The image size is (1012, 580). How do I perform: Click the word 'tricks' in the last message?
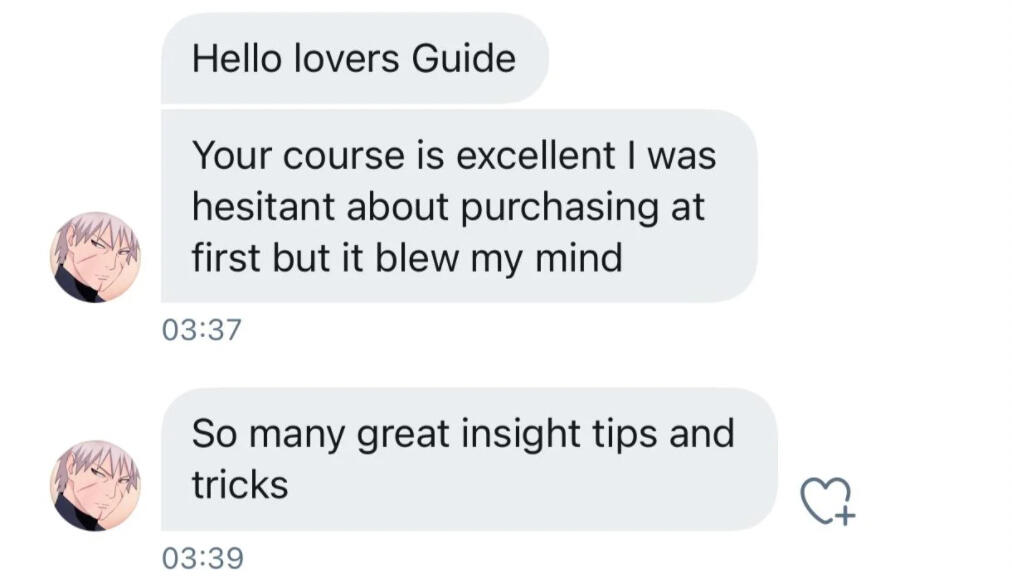point(240,485)
